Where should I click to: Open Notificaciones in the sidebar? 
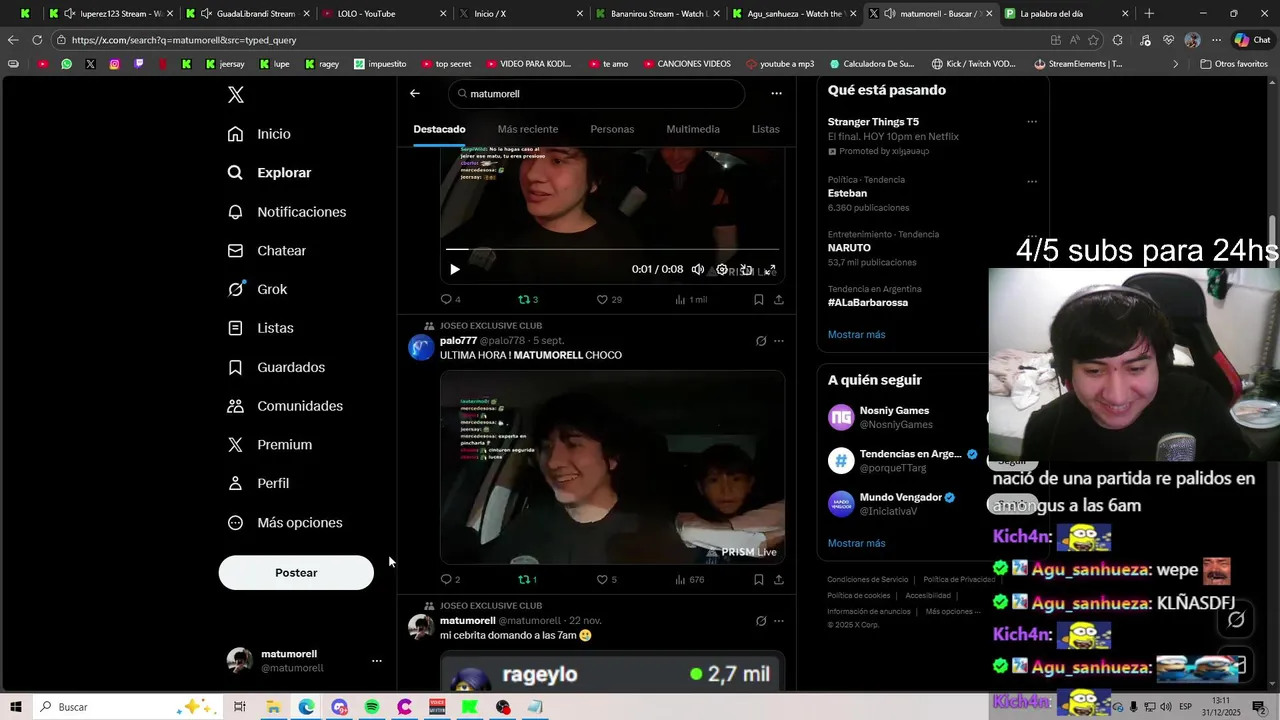click(x=286, y=212)
